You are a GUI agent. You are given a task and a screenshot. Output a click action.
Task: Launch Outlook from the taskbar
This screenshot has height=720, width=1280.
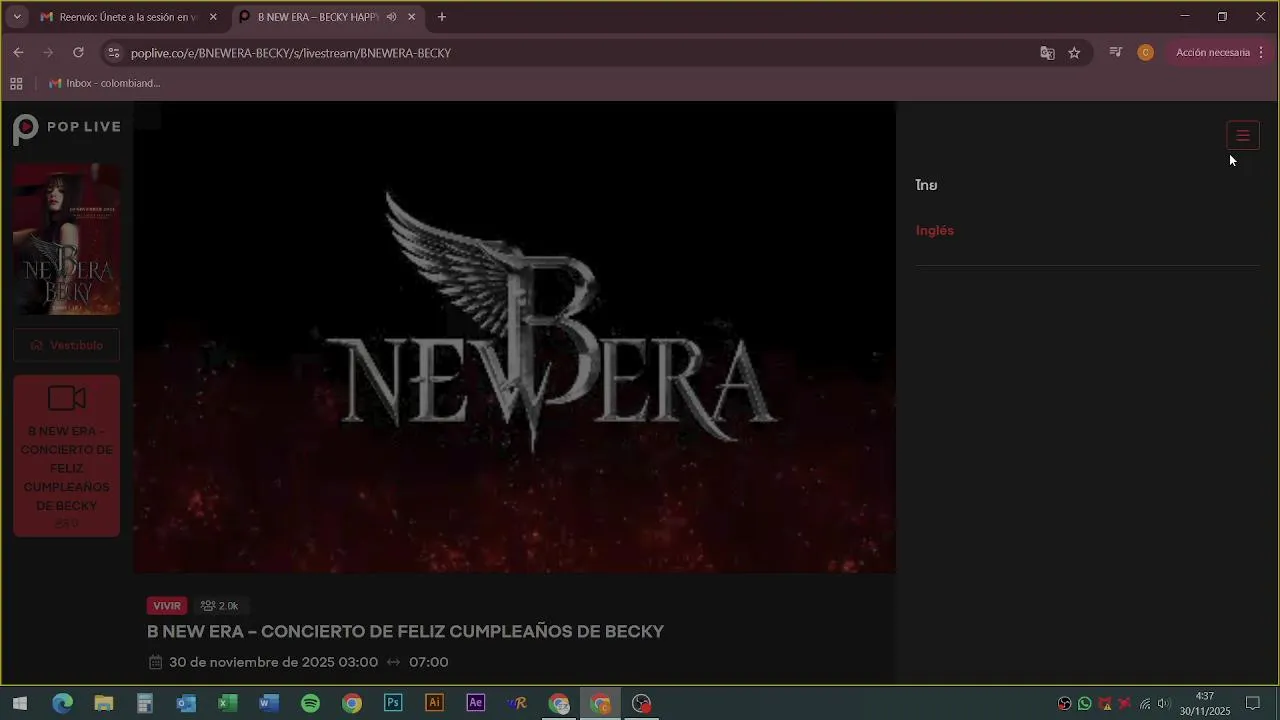pyautogui.click(x=186, y=703)
